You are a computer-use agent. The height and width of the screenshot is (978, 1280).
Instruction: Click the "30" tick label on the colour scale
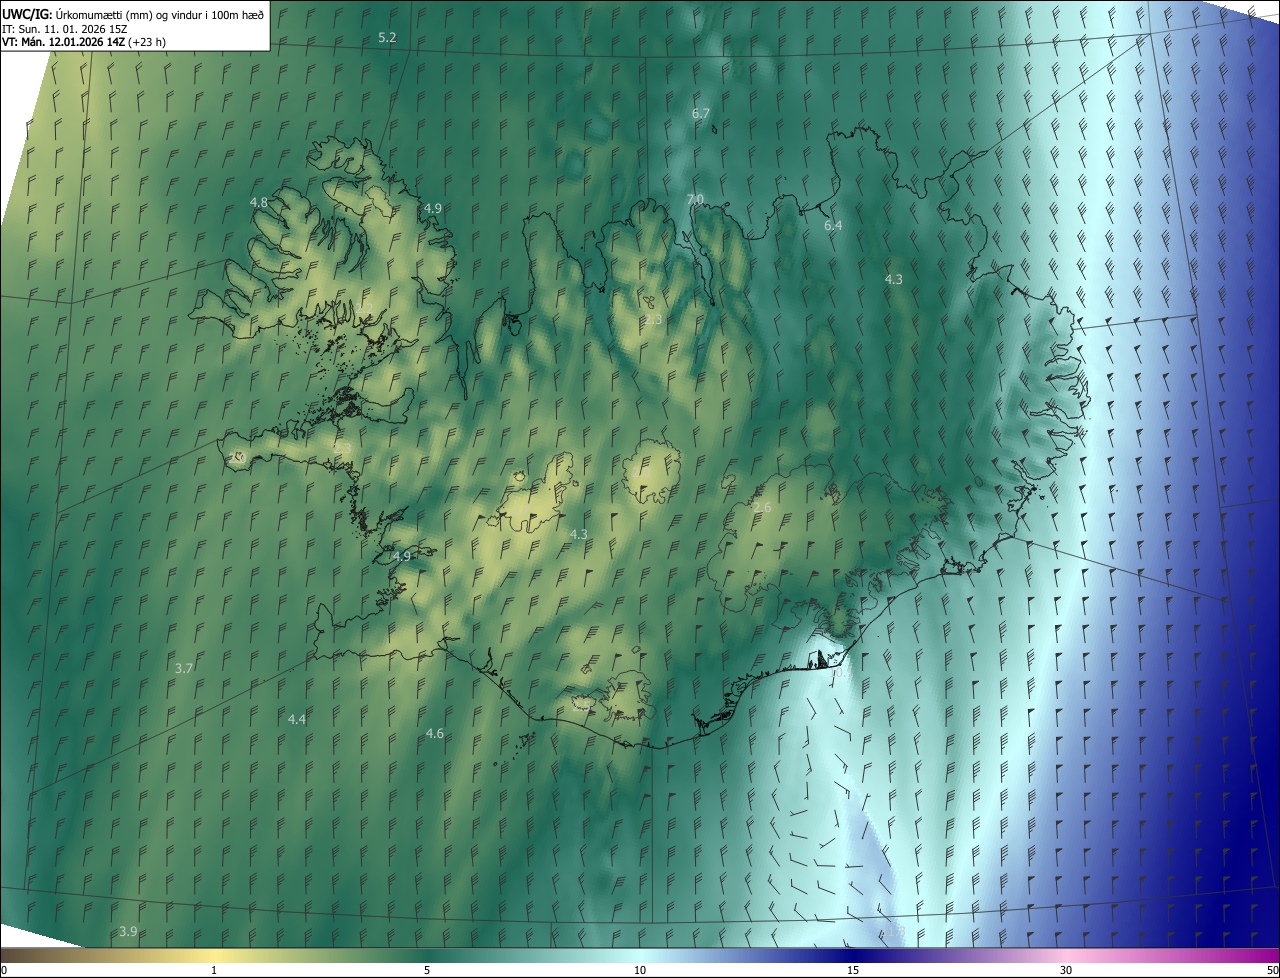point(1066,970)
